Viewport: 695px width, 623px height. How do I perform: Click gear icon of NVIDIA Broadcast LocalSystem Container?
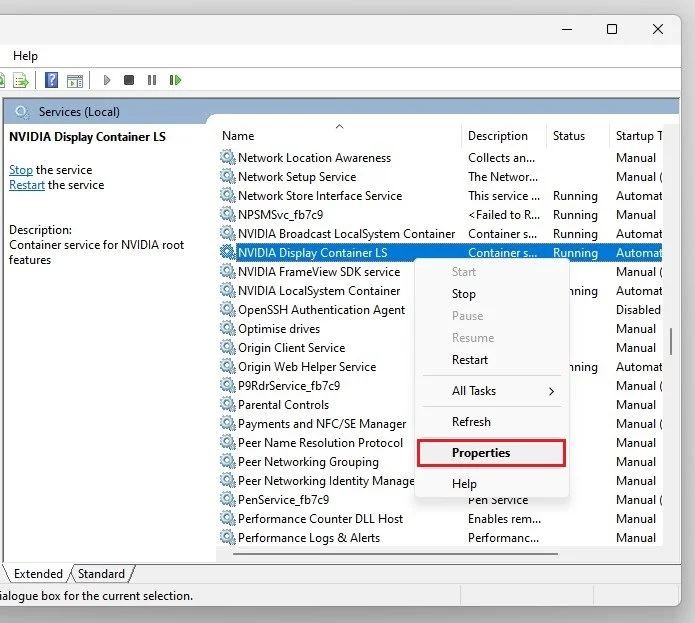(228, 234)
